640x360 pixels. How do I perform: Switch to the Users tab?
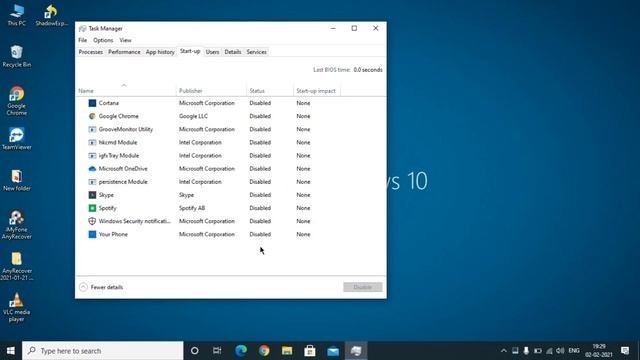point(212,52)
